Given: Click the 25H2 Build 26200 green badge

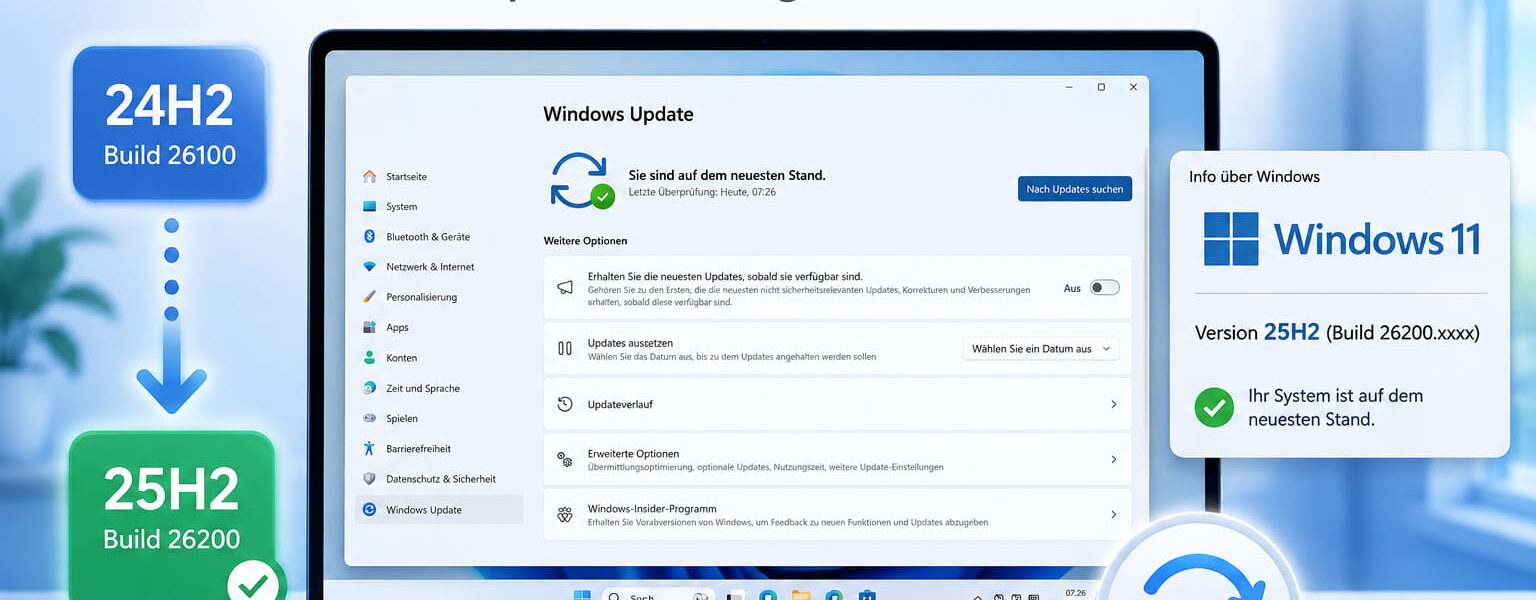Looking at the screenshot, I should point(172,515).
